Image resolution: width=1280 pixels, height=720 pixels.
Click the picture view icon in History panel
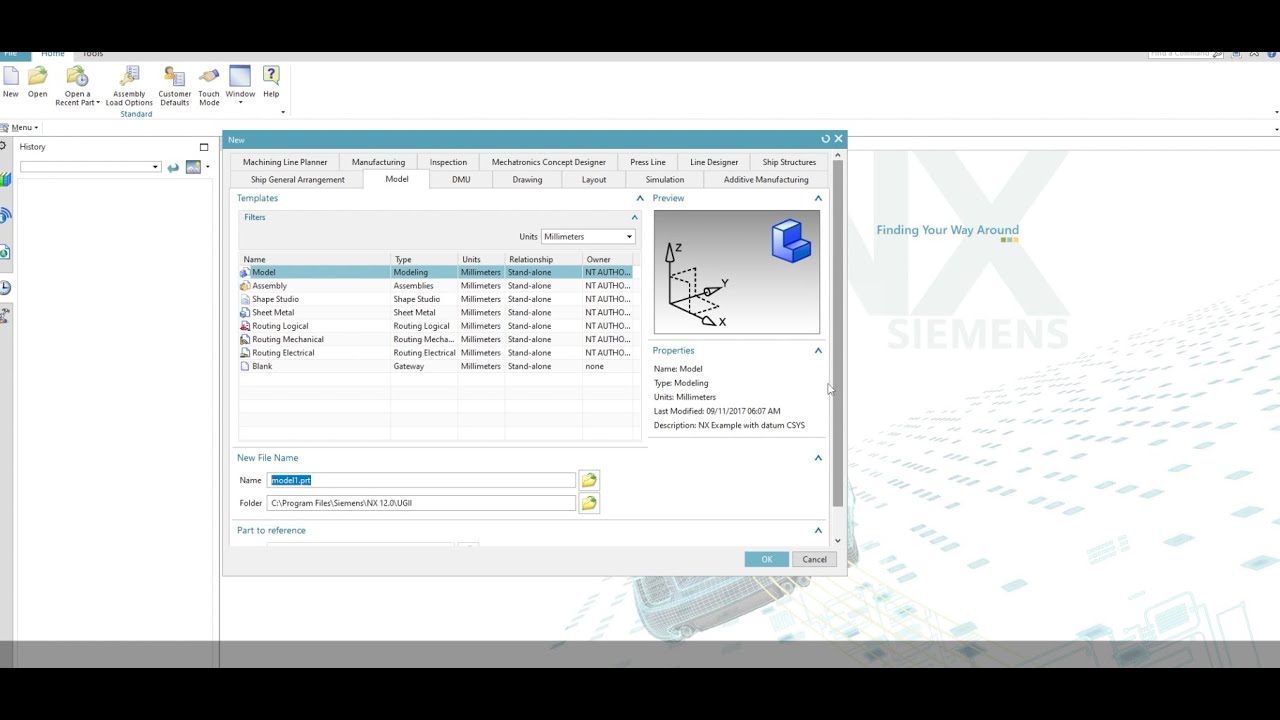194,167
